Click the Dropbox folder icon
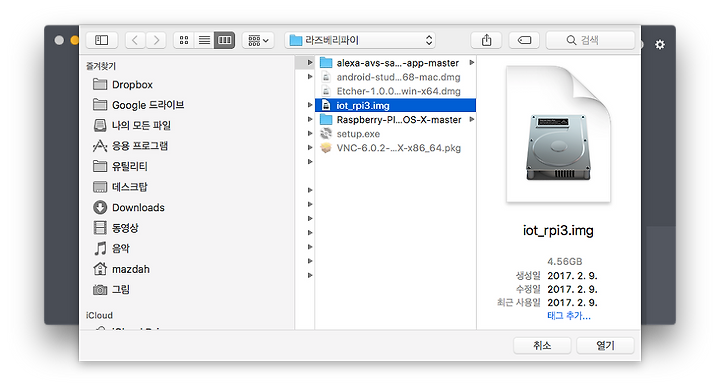This screenshot has height=388, width=720. [100, 84]
